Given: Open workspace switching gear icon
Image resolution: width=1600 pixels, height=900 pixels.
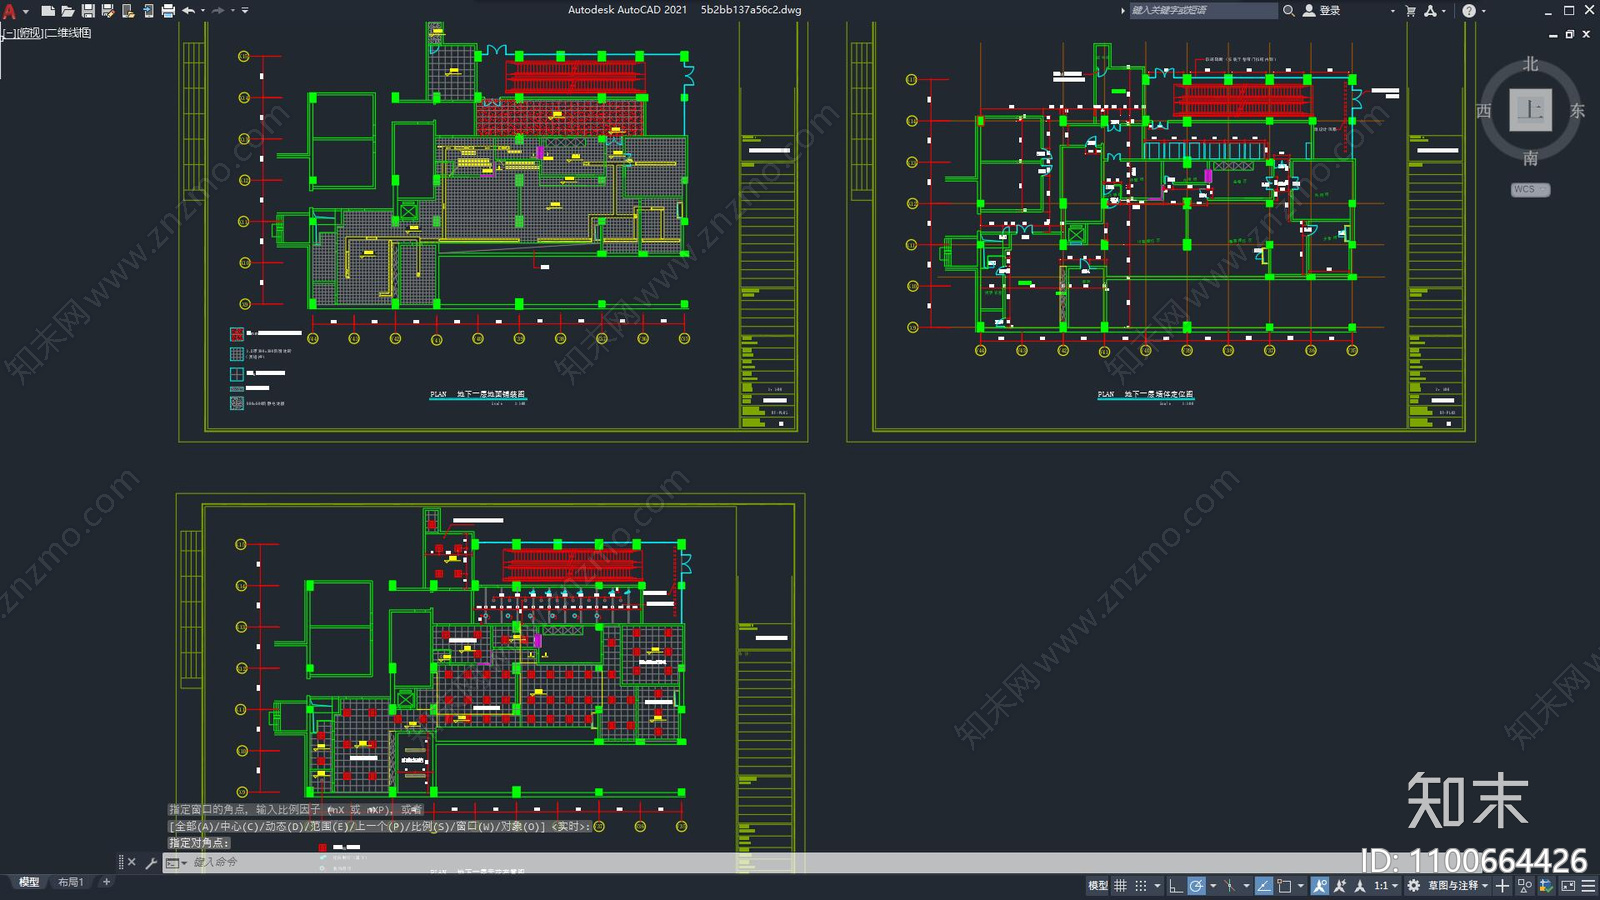Looking at the screenshot, I should [x=1413, y=886].
